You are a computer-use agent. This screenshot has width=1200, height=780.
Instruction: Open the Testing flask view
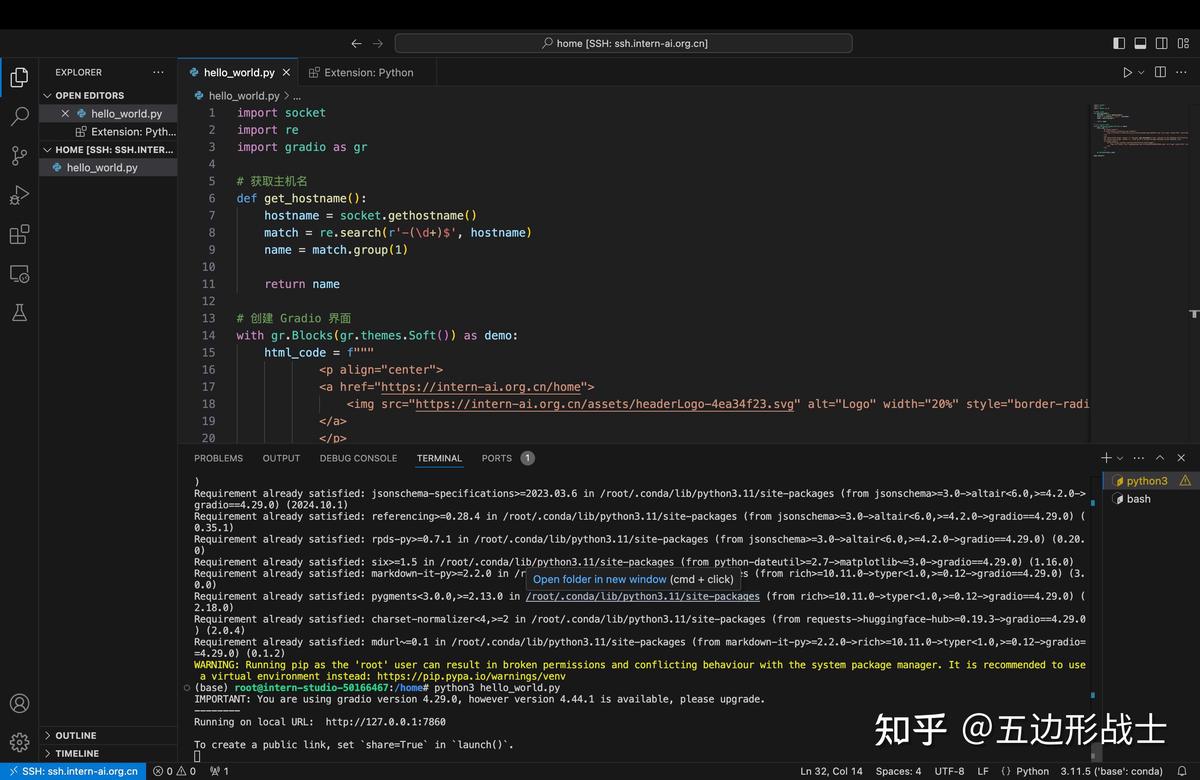[19, 313]
